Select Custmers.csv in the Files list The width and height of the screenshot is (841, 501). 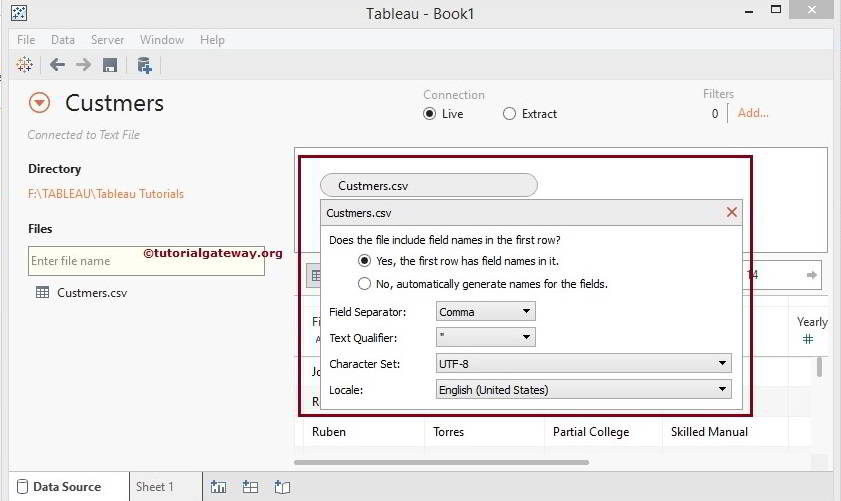[x=92, y=293]
